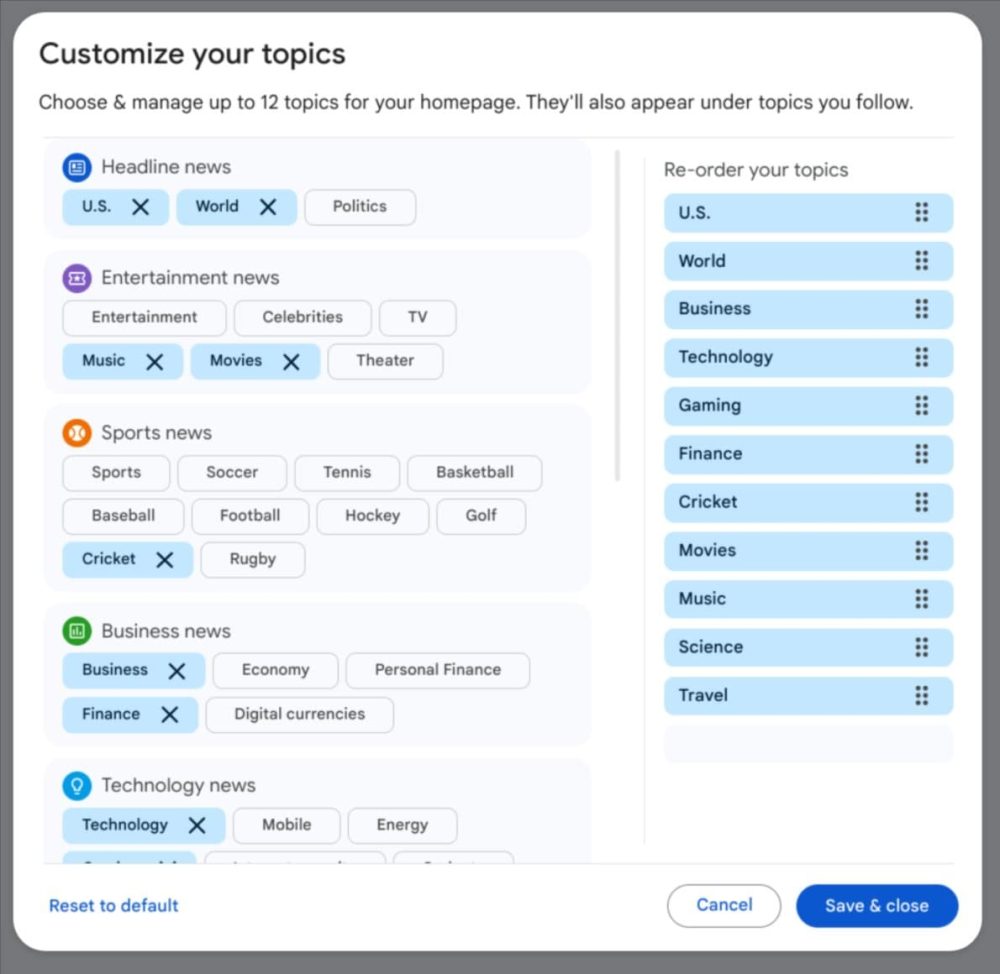The image size is (1000, 974).
Task: Enable the Politics topic chip
Action: (x=359, y=207)
